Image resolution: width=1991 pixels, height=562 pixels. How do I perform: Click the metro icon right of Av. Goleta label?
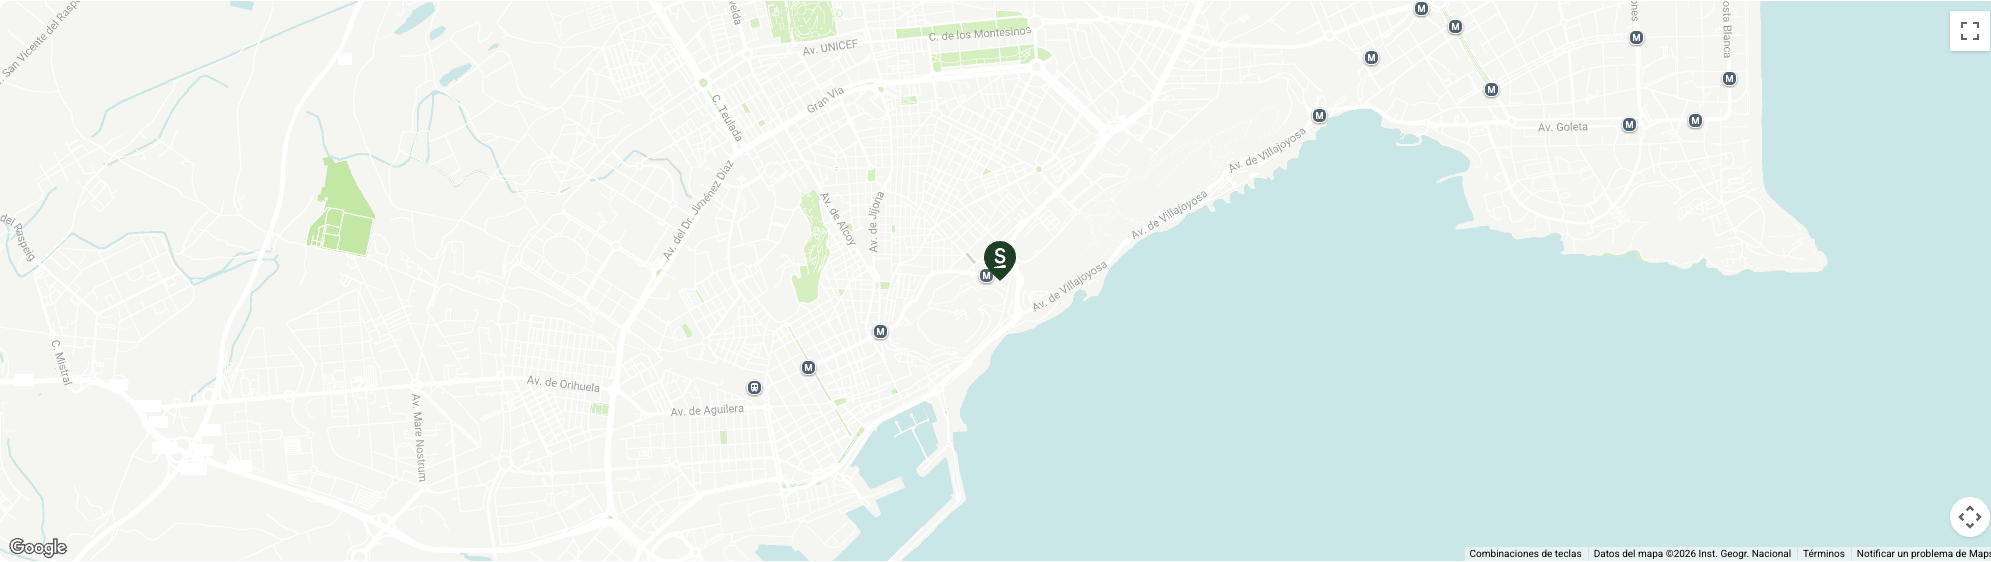tap(1629, 125)
